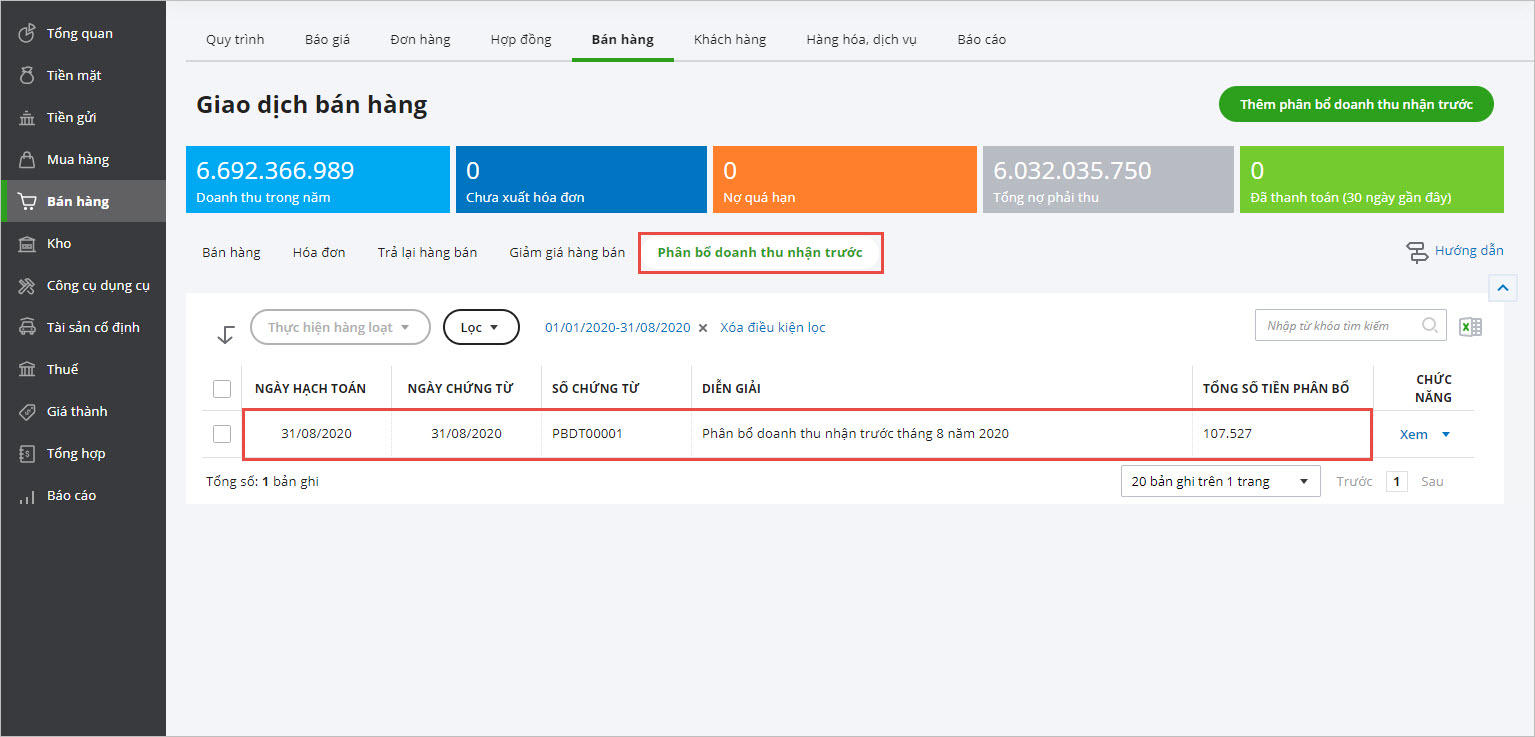Viewport: 1535px width, 737px height.
Task: Click the bulk action arrow icon
Action: tap(226, 335)
